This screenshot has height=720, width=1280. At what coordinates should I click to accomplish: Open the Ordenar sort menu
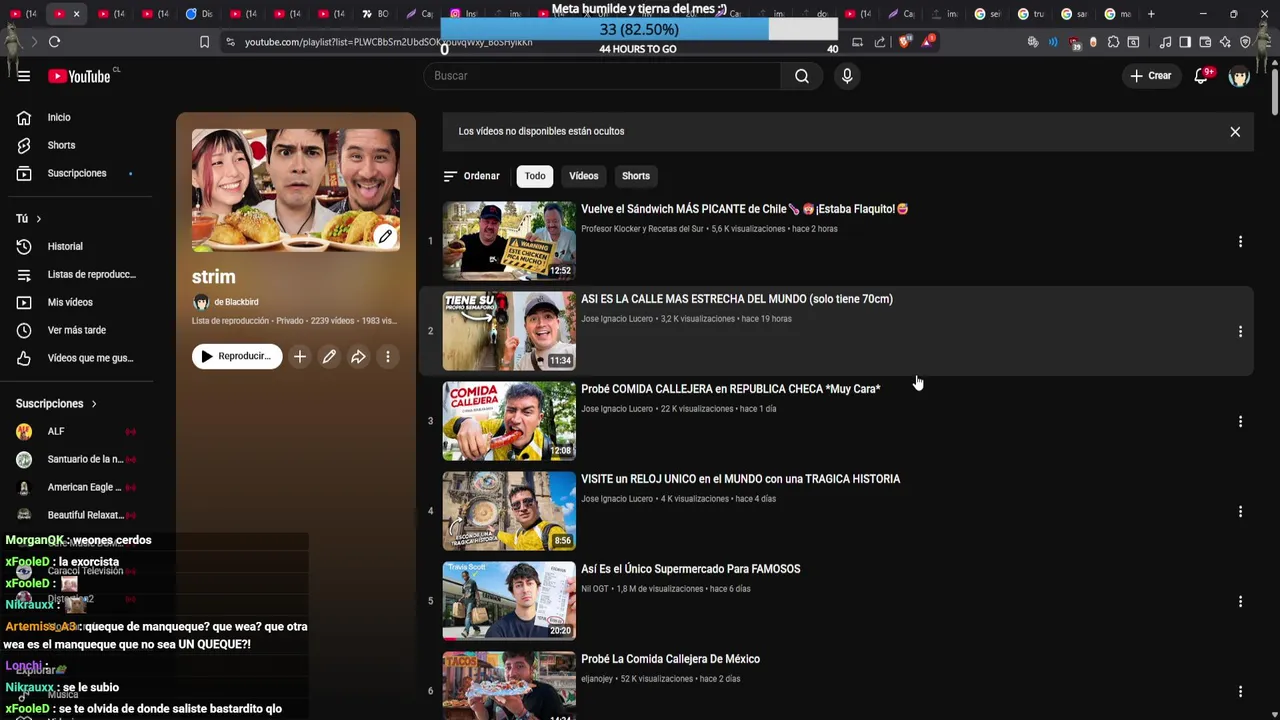[471, 176]
